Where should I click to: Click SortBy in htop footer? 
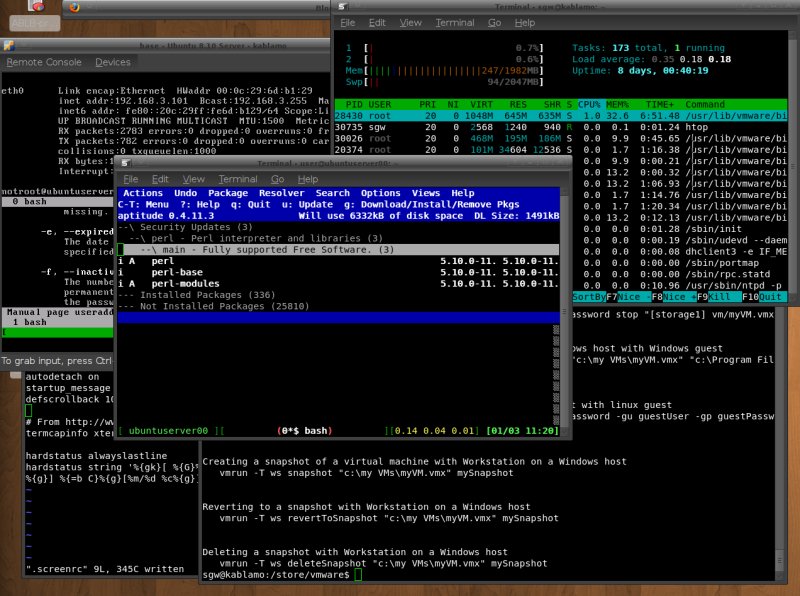[x=589, y=296]
